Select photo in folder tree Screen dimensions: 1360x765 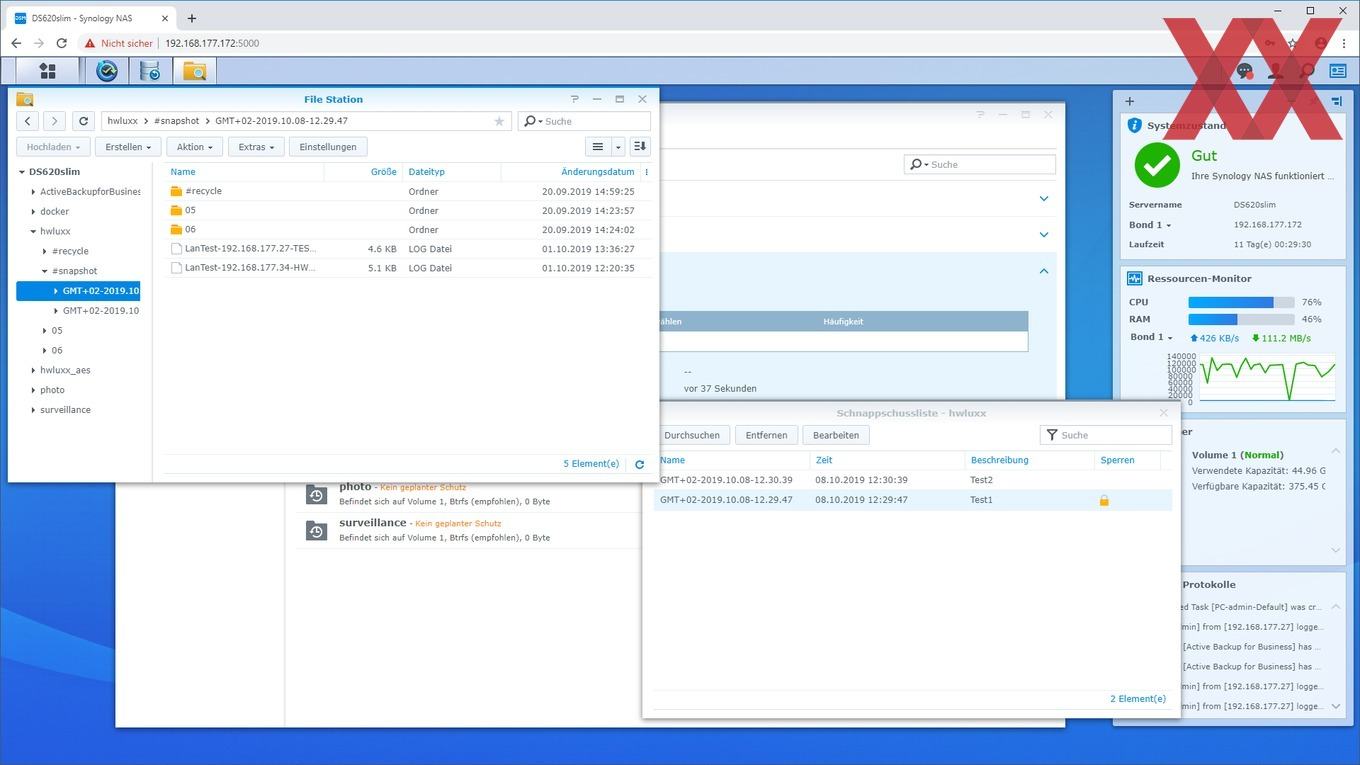click(x=52, y=390)
